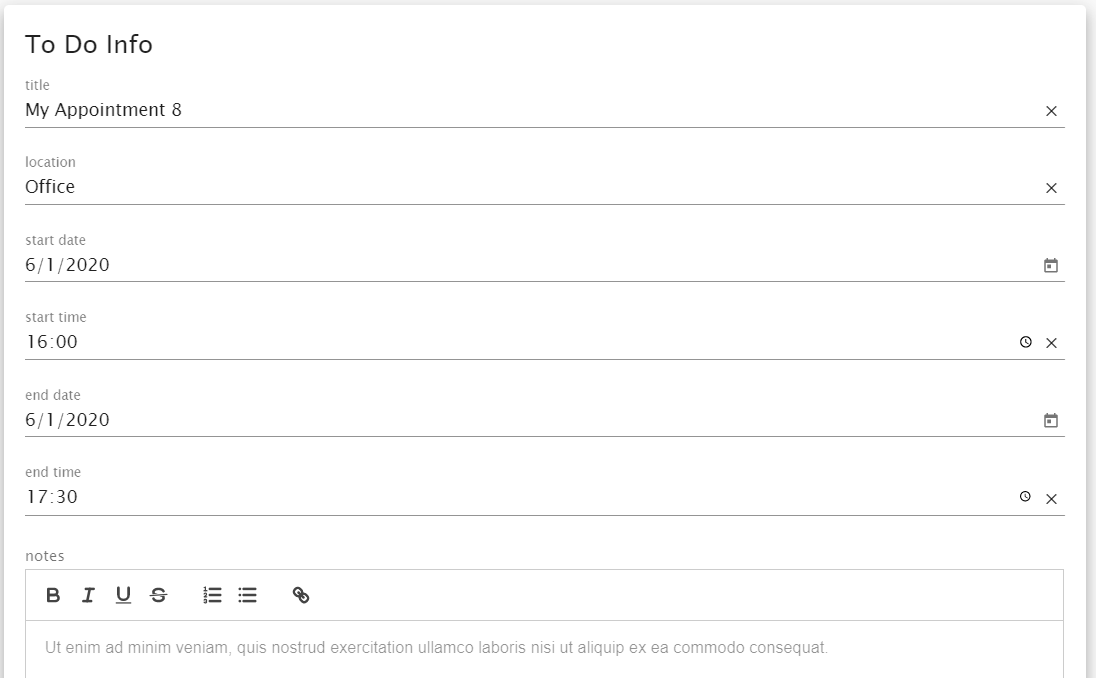This screenshot has height=678, width=1096.
Task: Insert a numbered list in notes
Action: 212,595
